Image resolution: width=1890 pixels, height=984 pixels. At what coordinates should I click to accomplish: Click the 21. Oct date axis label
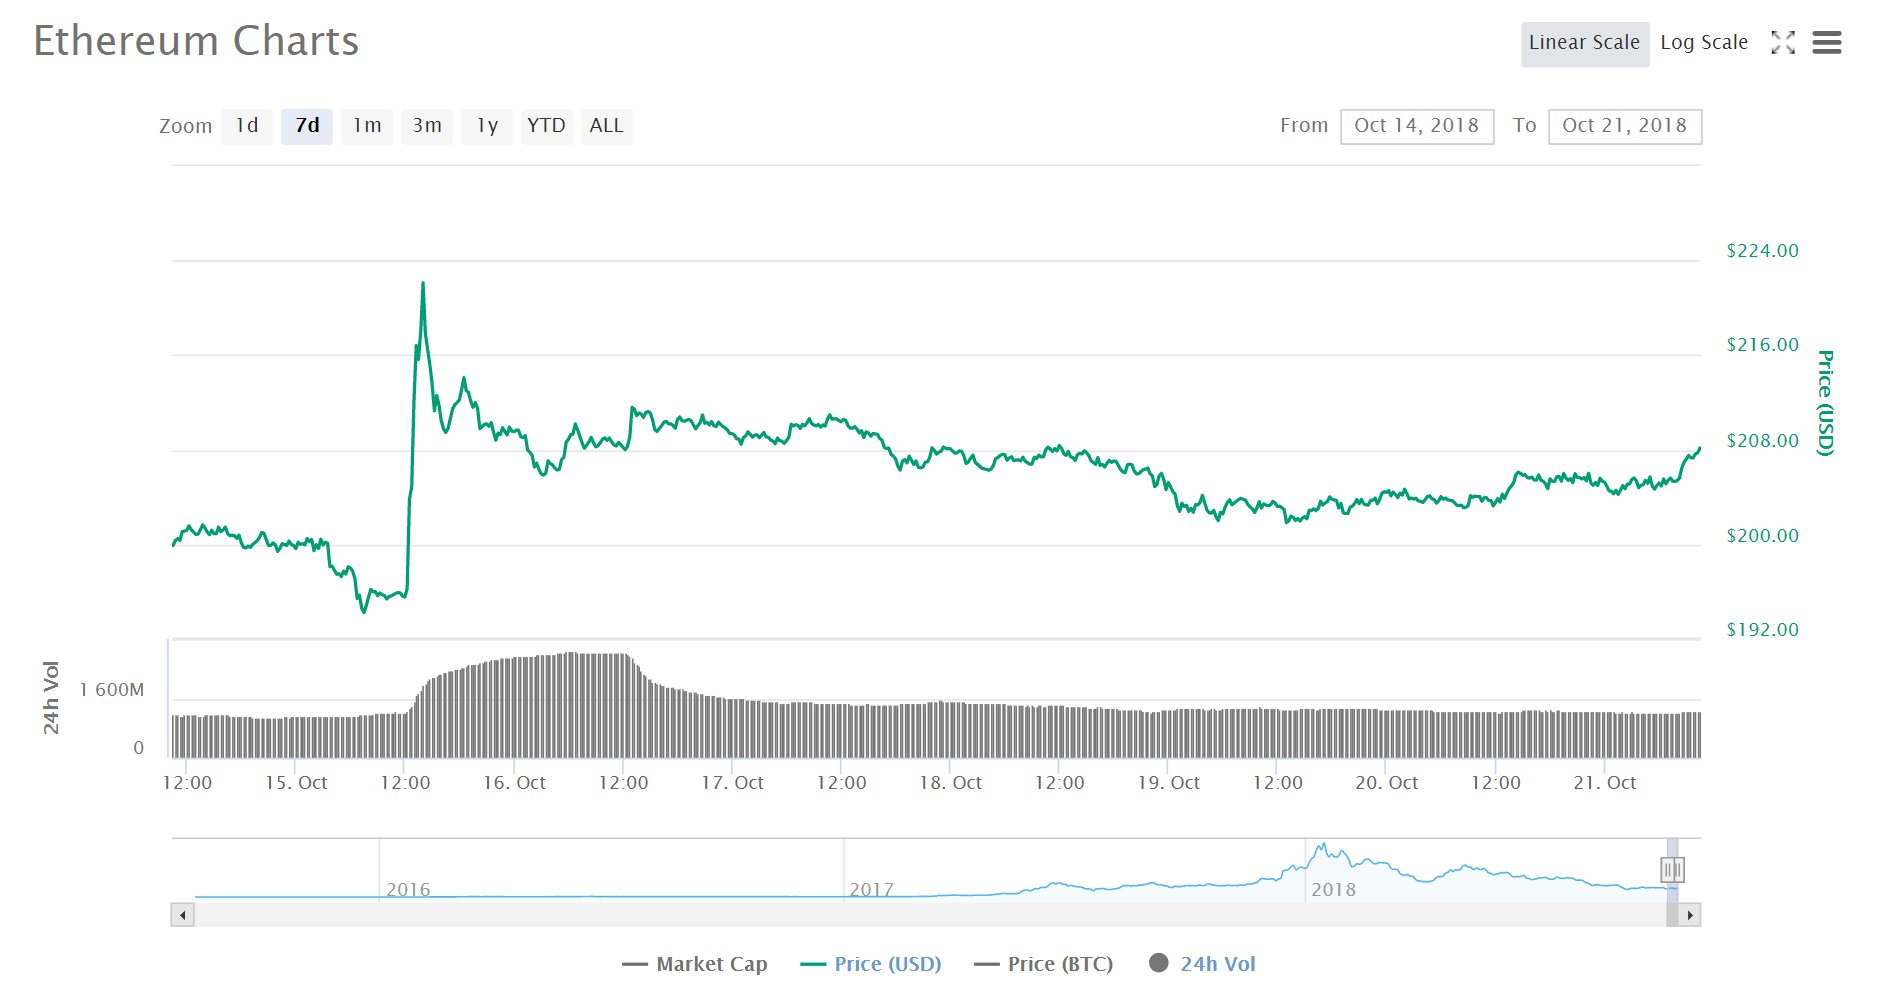click(x=1604, y=783)
